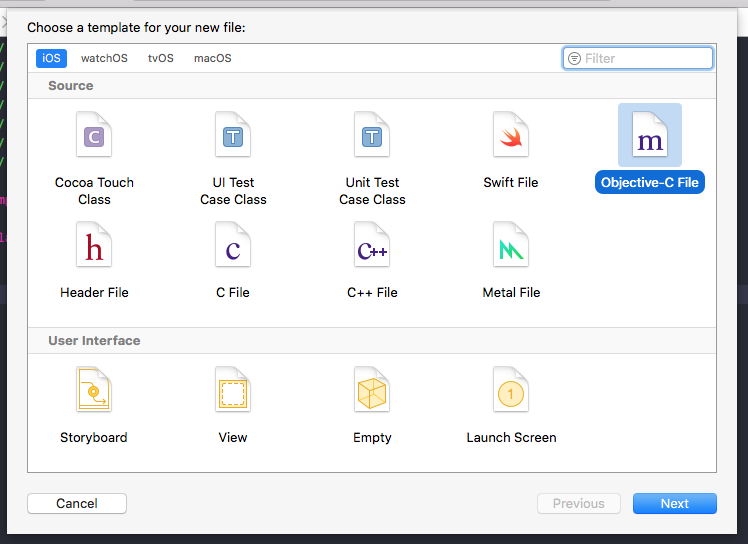Open the tvOS platform tab
This screenshot has height=544, width=748.
click(x=161, y=58)
